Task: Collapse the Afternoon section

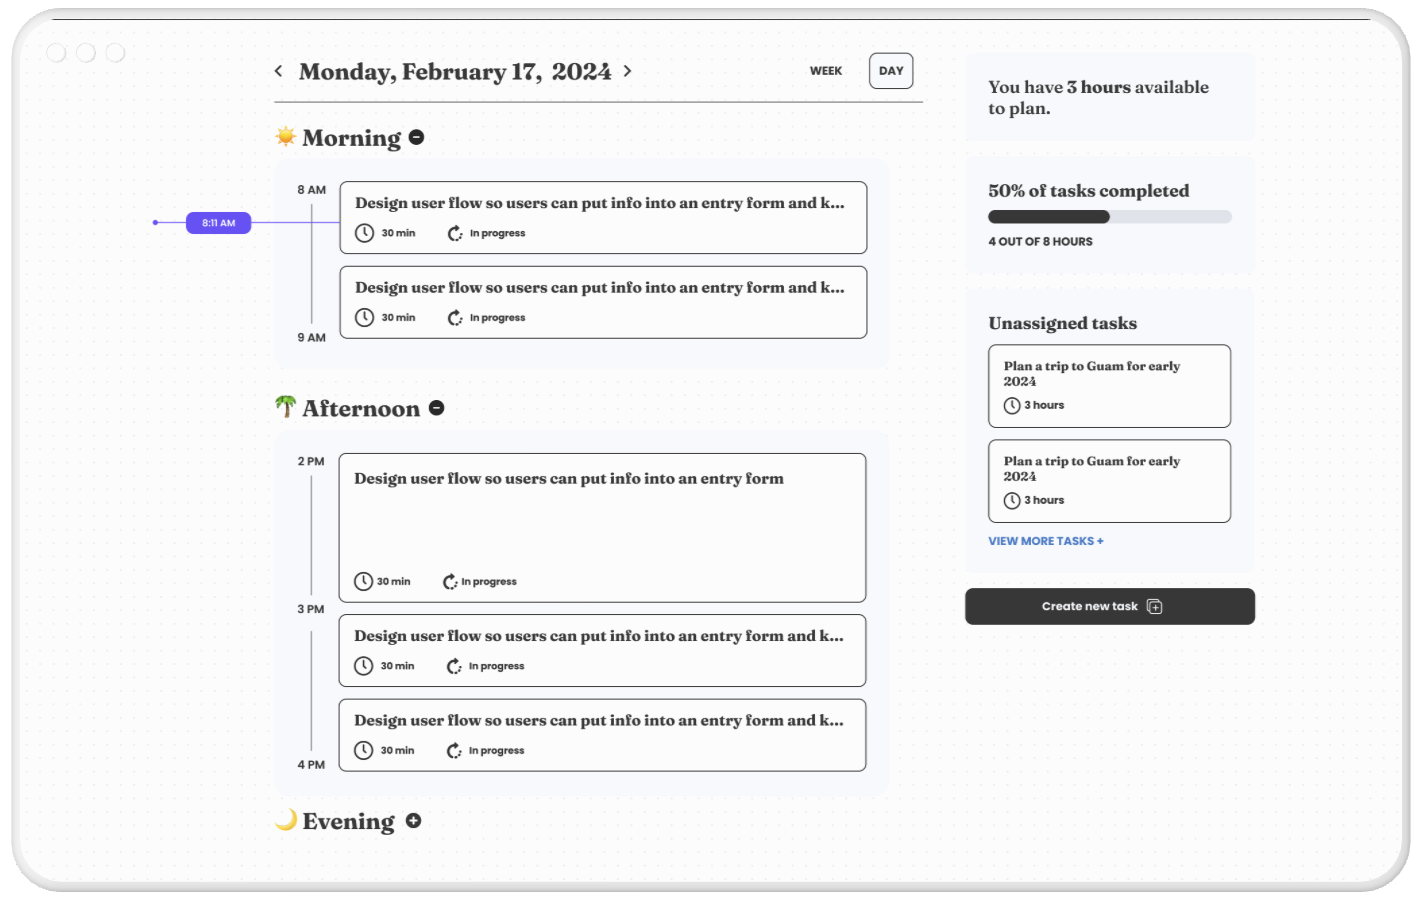Action: click(x=437, y=408)
